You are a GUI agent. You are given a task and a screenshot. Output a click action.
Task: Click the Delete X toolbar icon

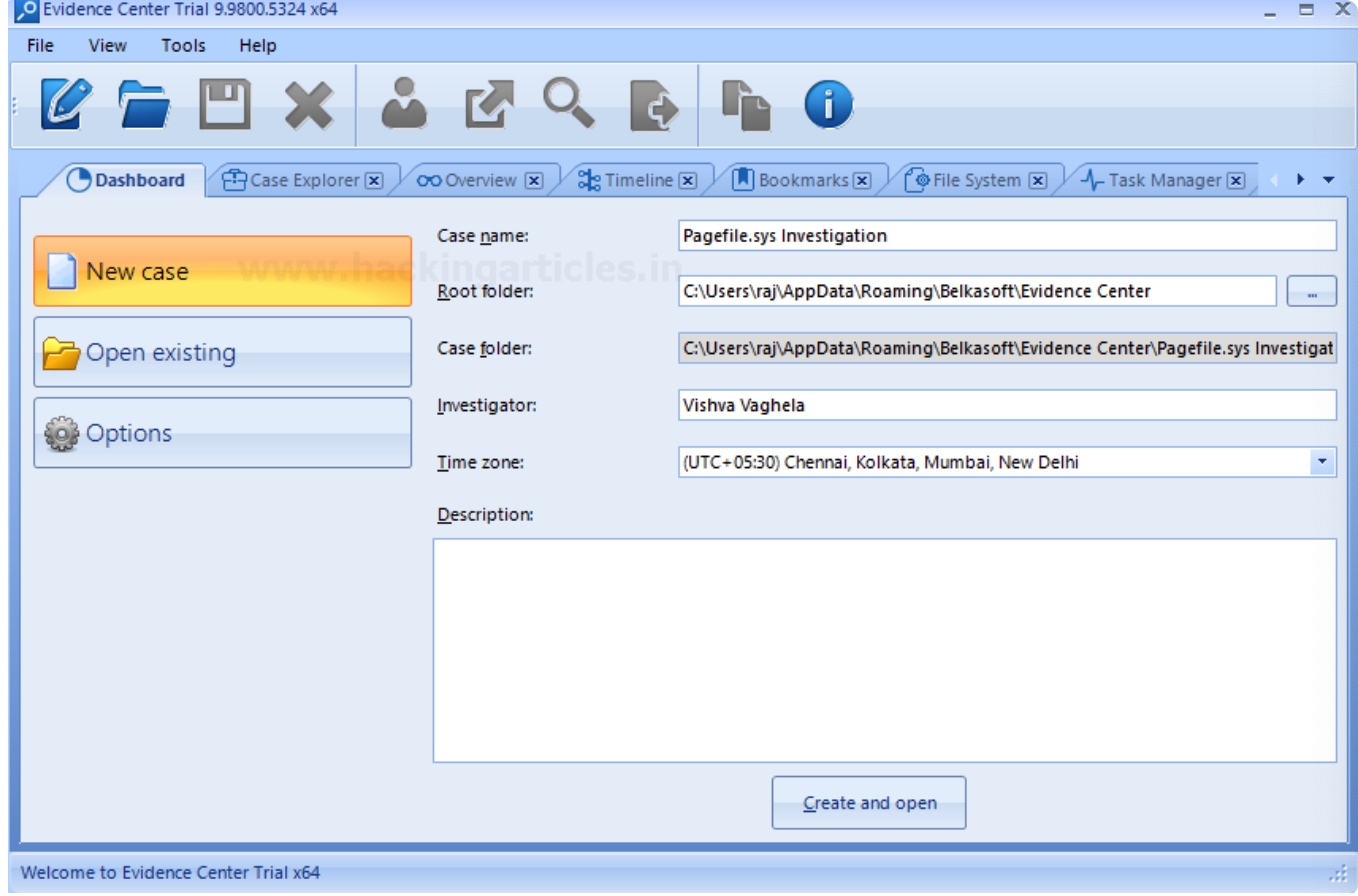coord(309,105)
